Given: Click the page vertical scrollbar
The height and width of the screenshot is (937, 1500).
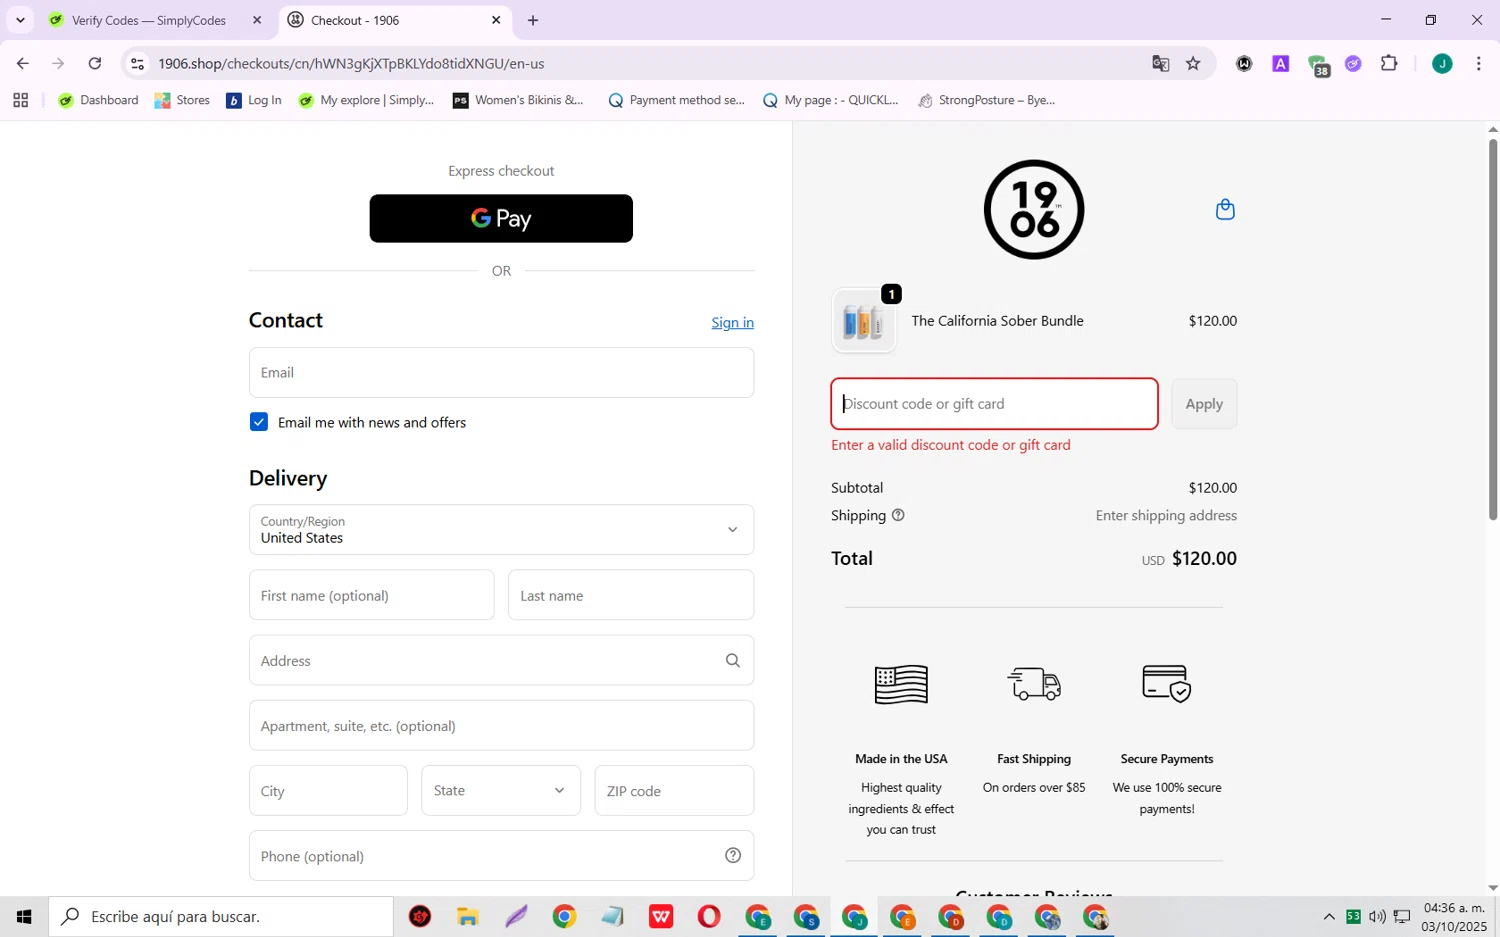Looking at the screenshot, I should (1493, 329).
